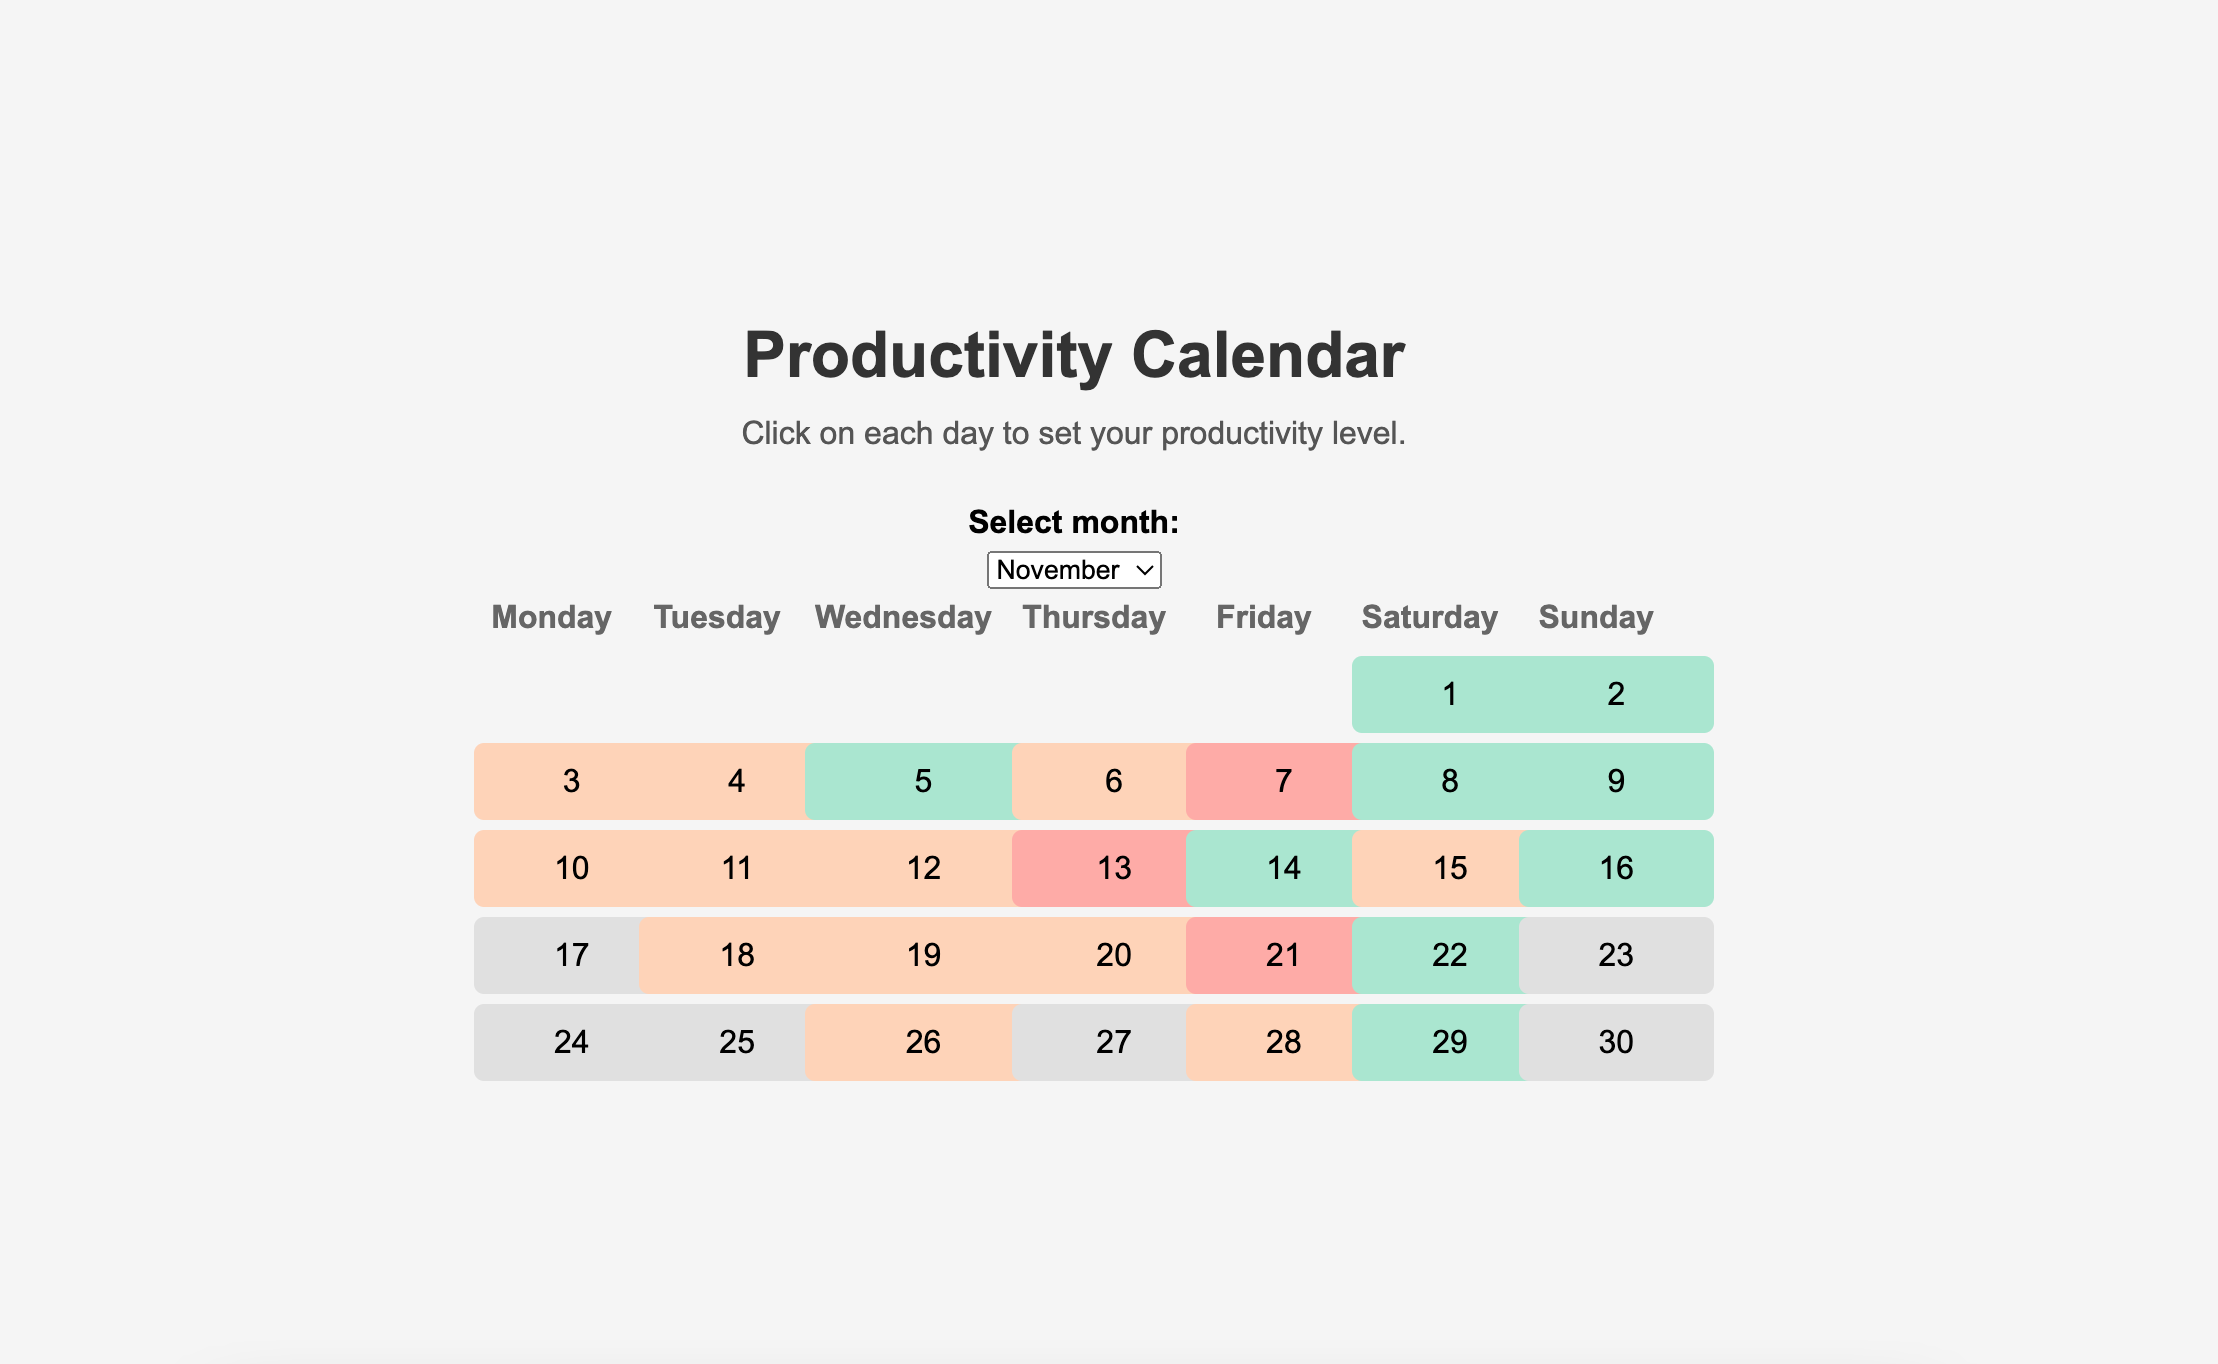This screenshot has height=1364, width=2218.
Task: Click on day 19 to set level
Action: click(922, 952)
